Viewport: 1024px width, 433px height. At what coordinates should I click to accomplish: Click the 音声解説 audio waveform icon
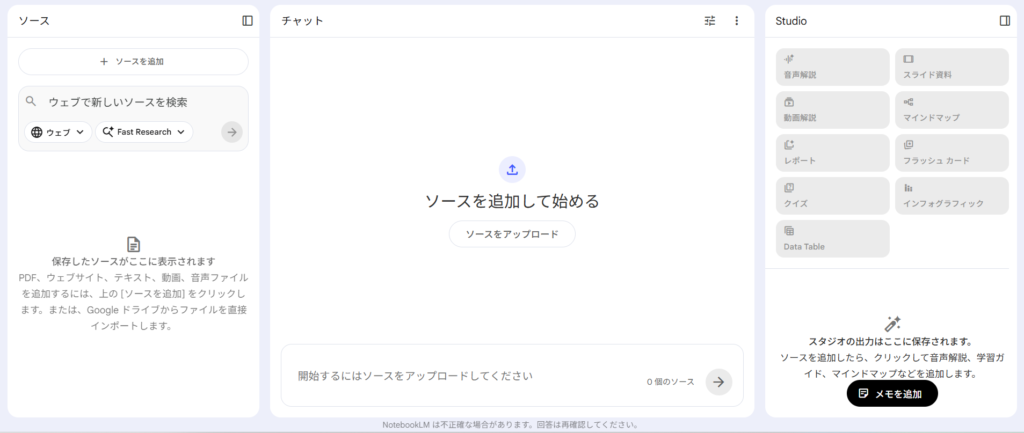(x=789, y=59)
